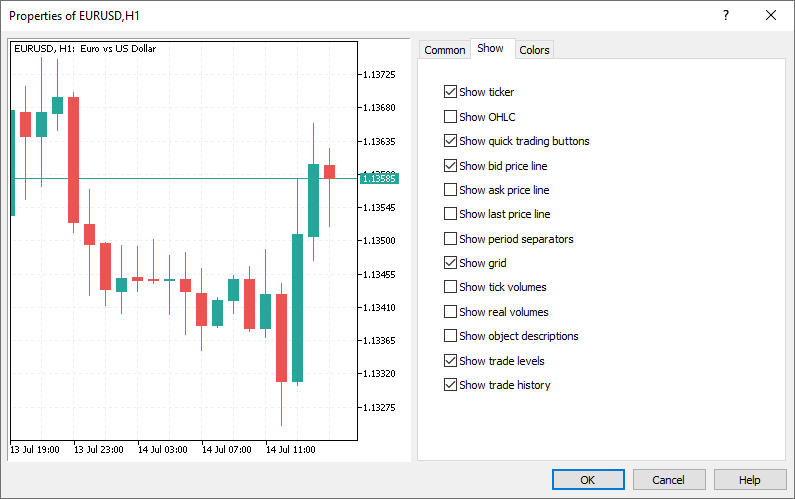
Task: Switch to the Common tab
Action: tap(445, 50)
